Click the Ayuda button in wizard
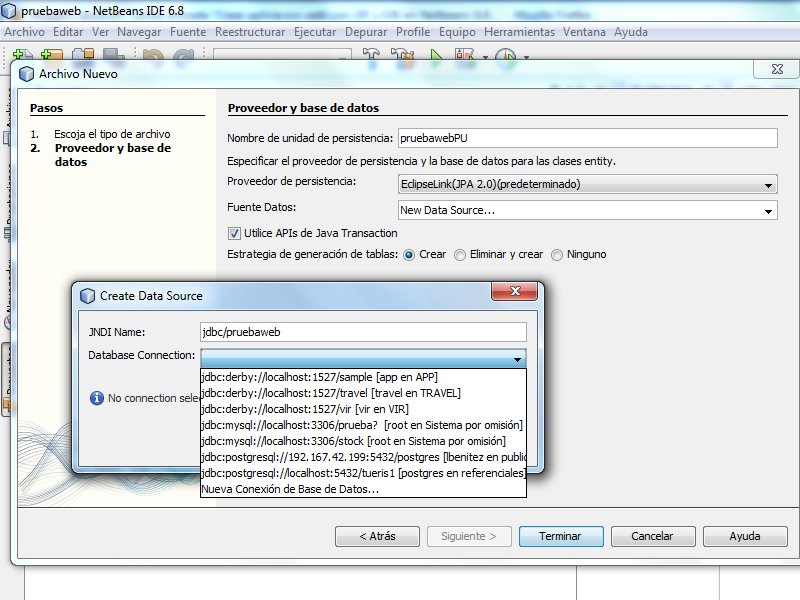 point(745,536)
